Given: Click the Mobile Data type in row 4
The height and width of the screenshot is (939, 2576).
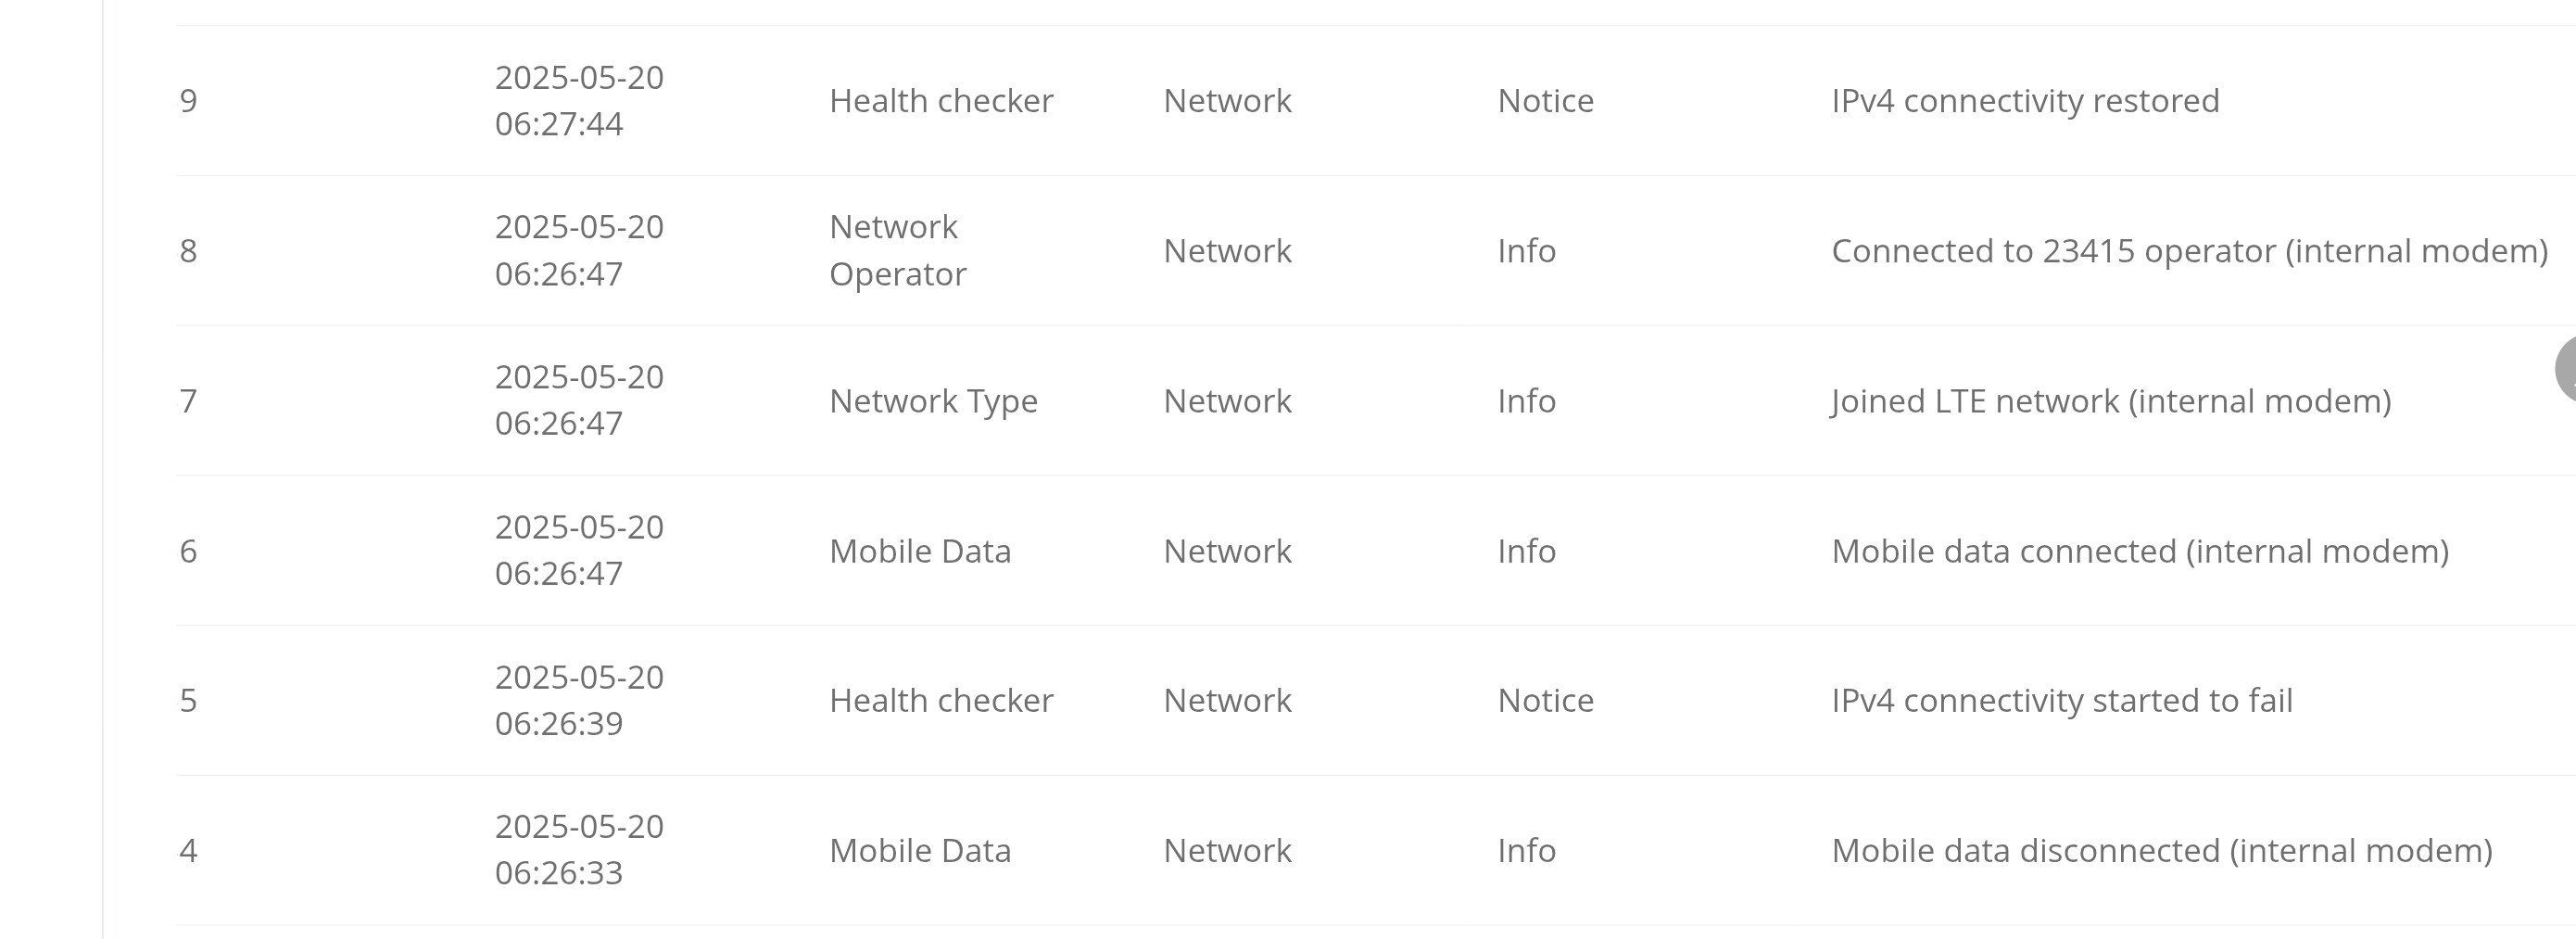Looking at the screenshot, I should click(x=920, y=850).
